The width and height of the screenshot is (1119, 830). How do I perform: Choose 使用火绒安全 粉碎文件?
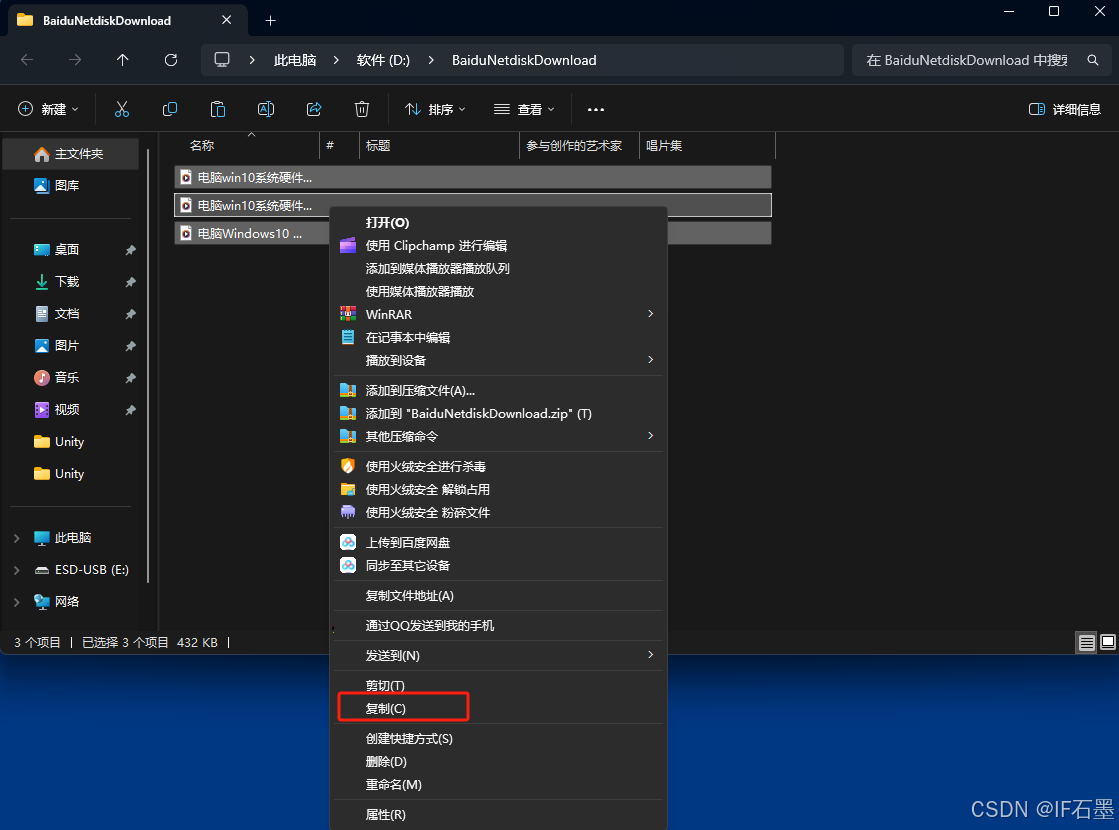(498, 512)
